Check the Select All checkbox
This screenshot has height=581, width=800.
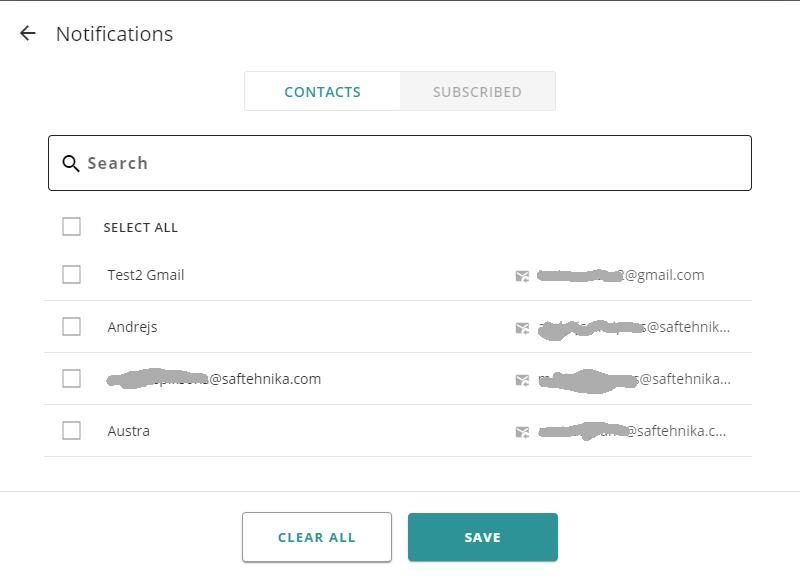pyautogui.click(x=71, y=226)
